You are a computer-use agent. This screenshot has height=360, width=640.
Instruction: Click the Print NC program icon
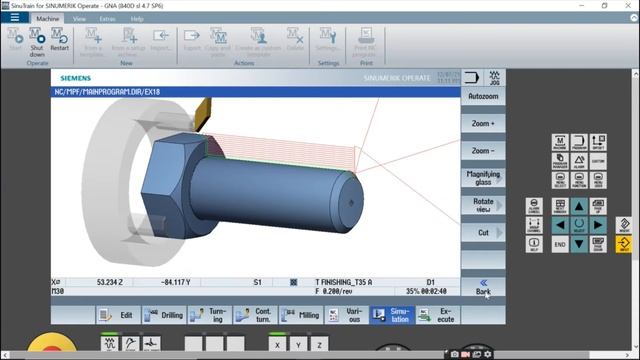[366, 42]
